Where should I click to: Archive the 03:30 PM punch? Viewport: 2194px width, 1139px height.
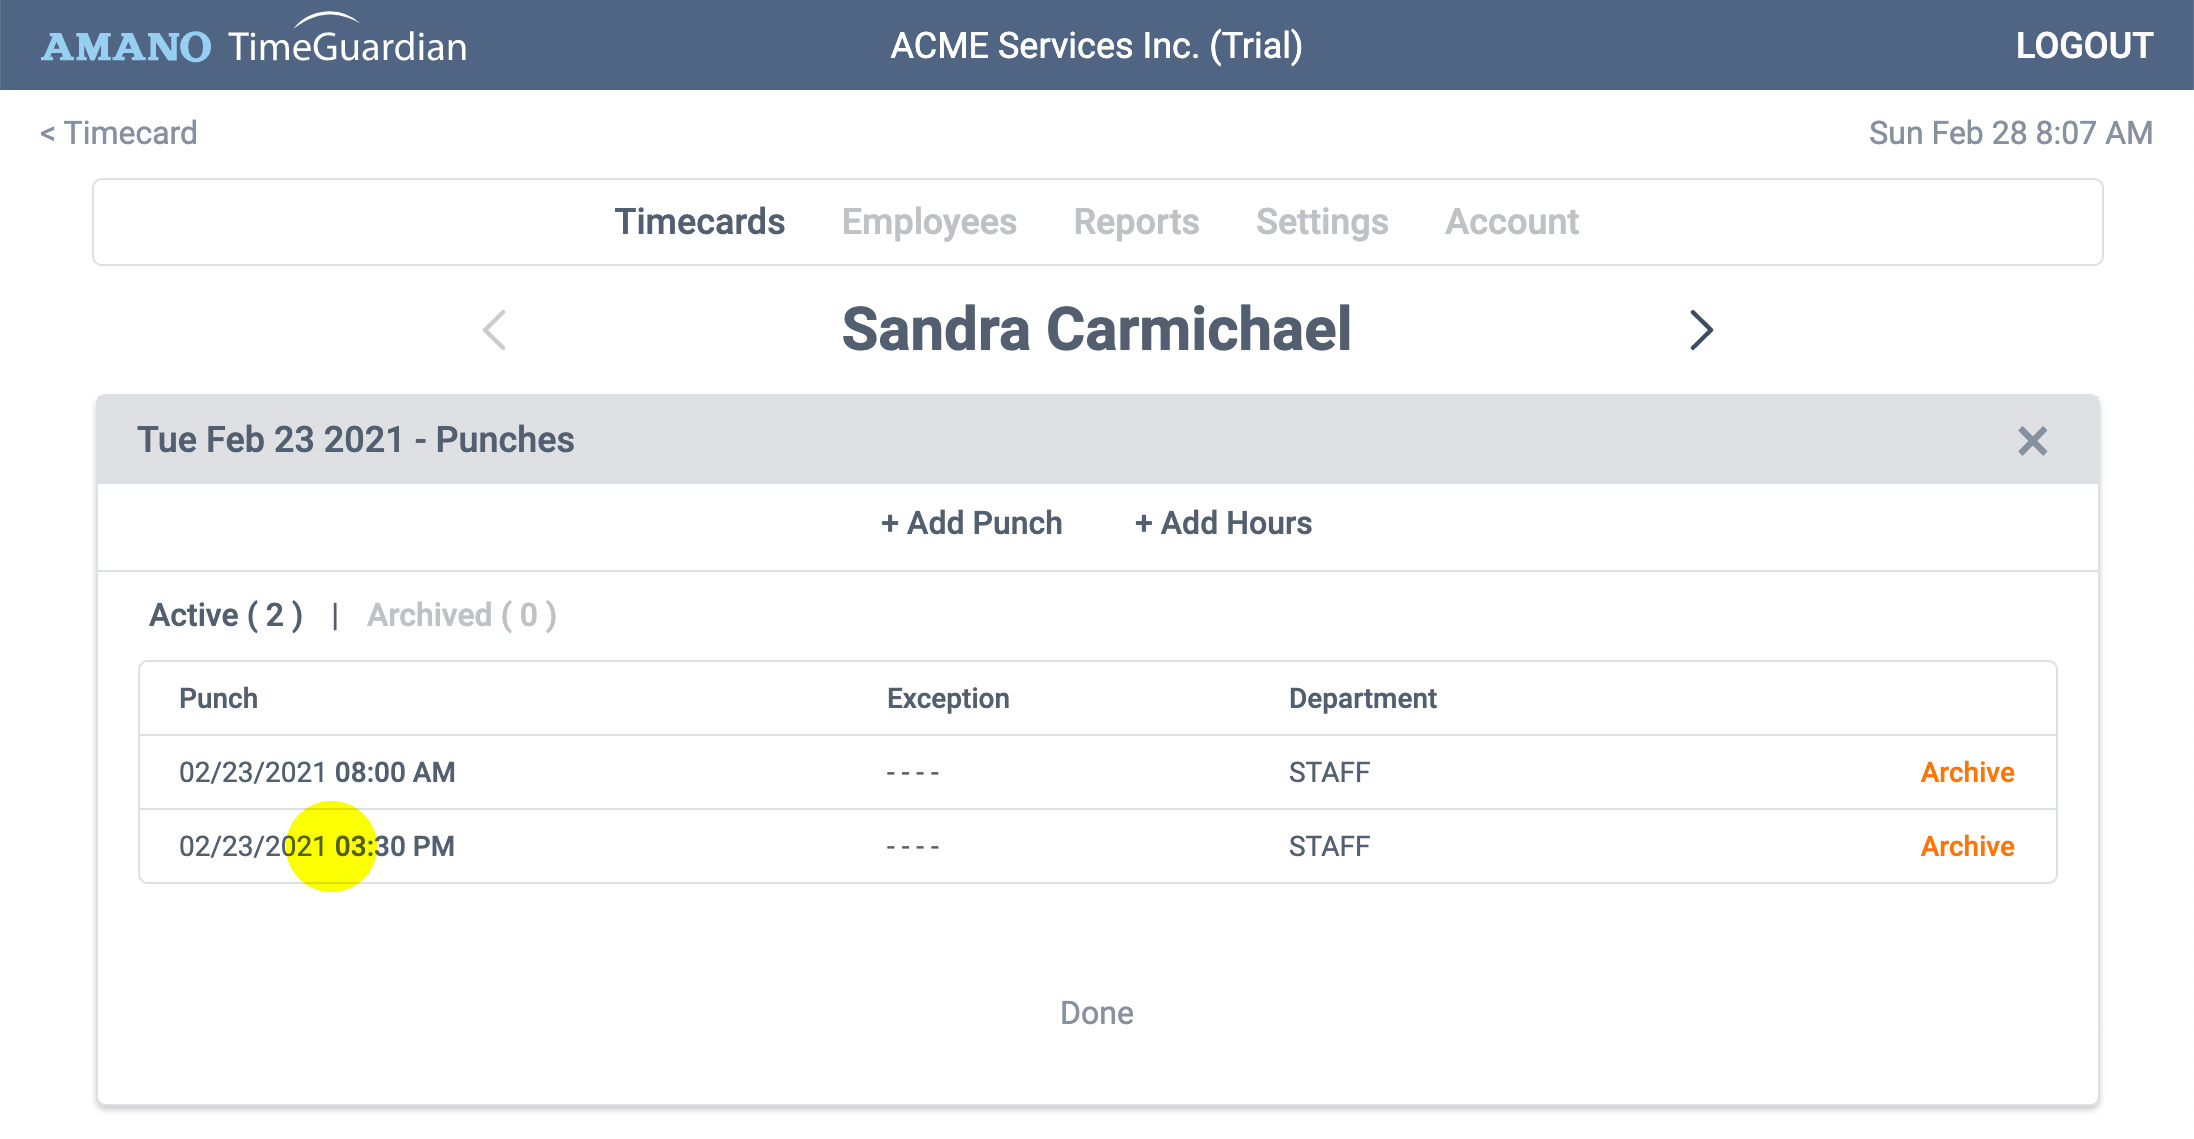click(x=1967, y=846)
